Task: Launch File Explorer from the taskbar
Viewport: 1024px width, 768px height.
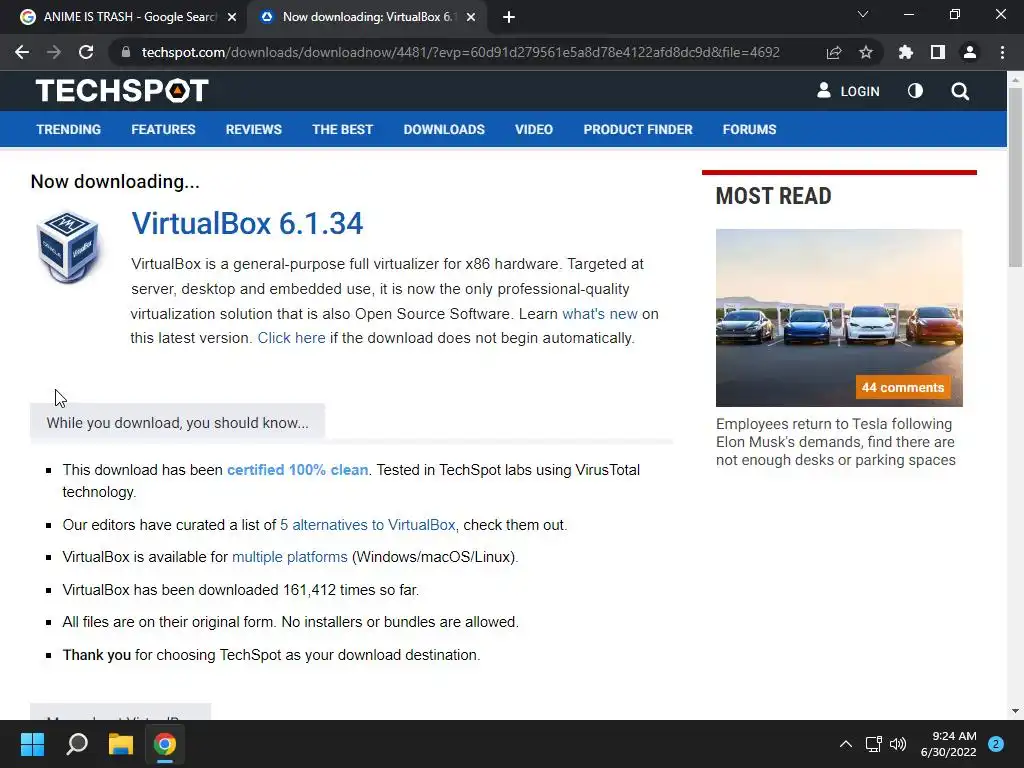Action: pyautogui.click(x=121, y=744)
